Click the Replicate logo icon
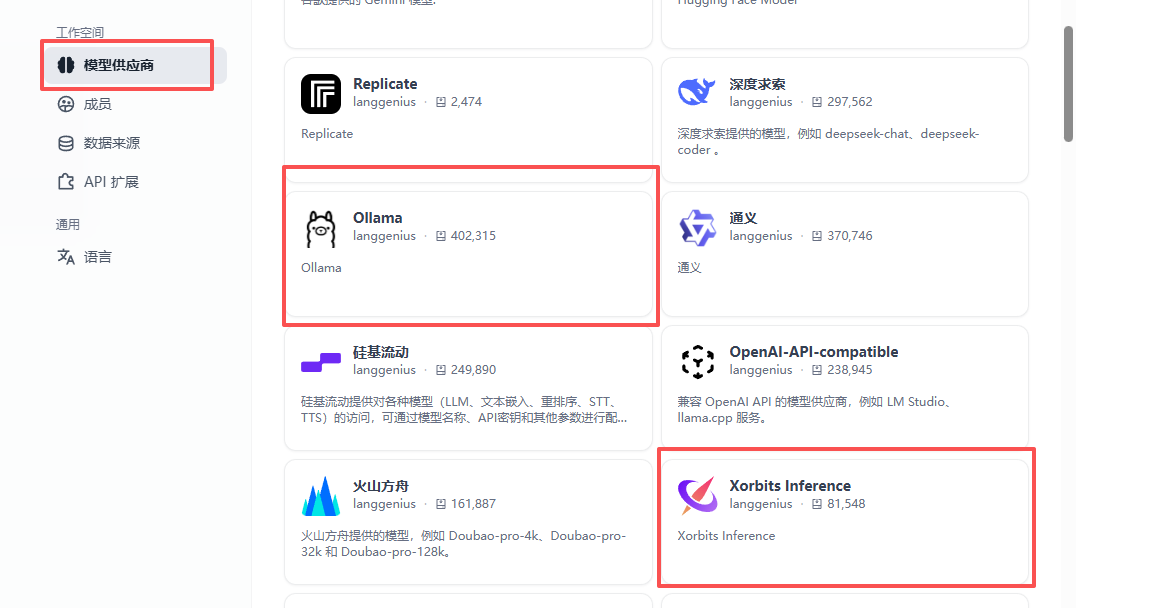 (x=321, y=94)
